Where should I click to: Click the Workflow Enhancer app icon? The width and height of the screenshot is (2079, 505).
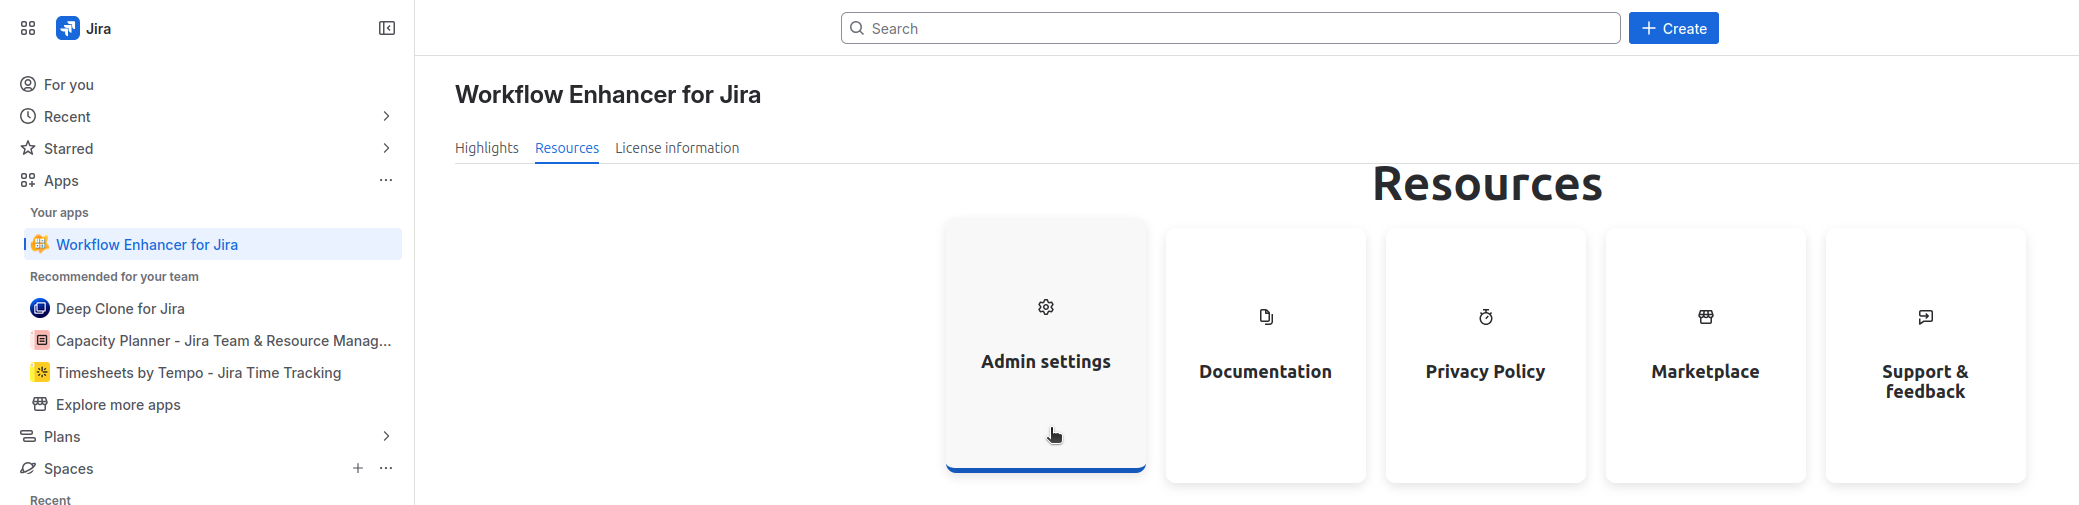40,244
